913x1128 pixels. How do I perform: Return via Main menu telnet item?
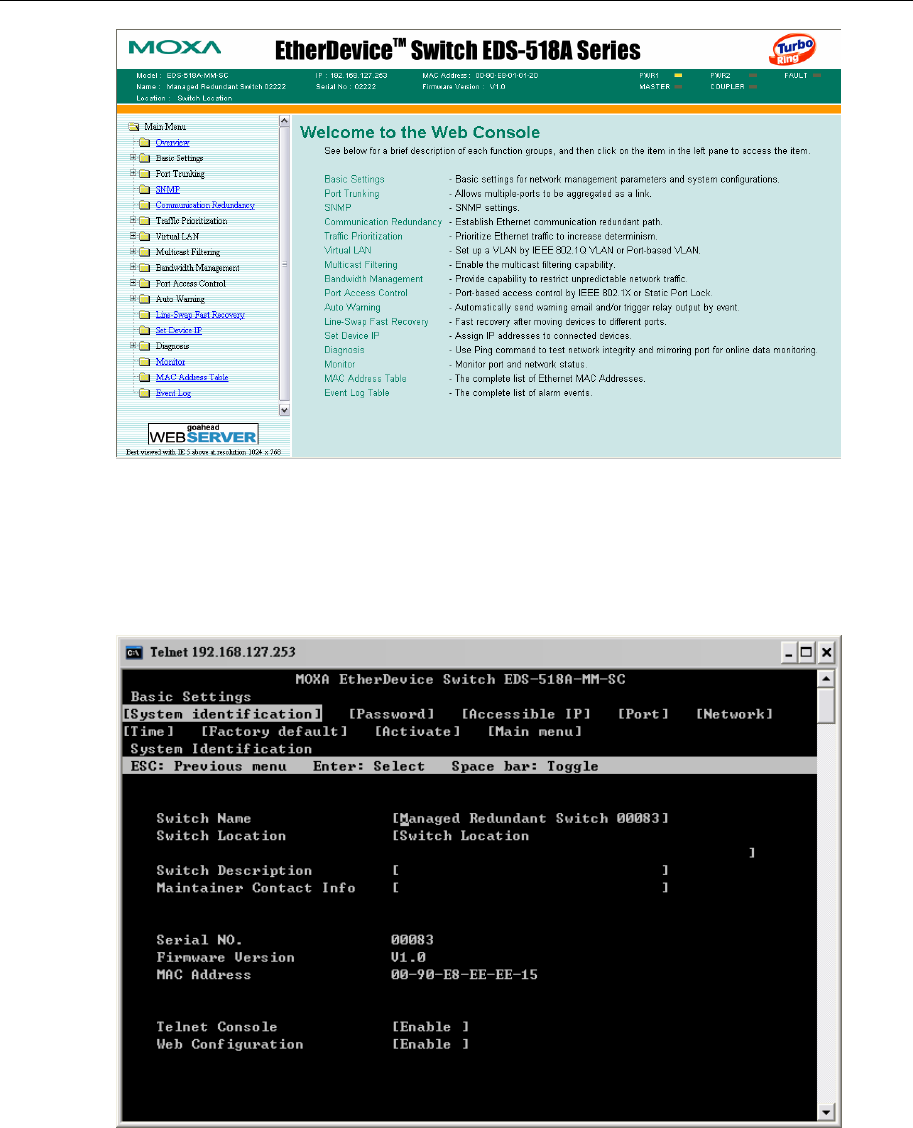point(535,731)
